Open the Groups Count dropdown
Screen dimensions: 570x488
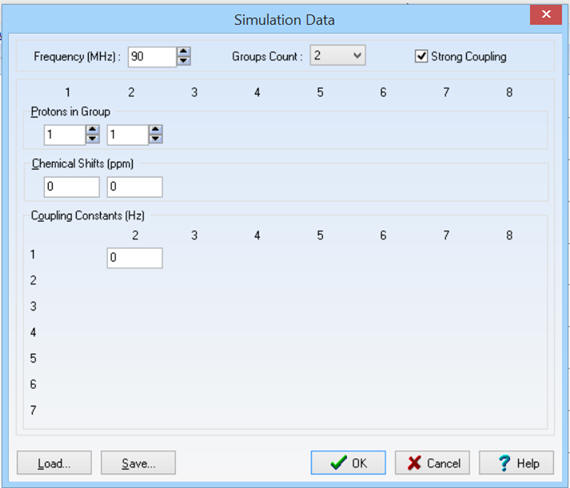[x=338, y=56]
